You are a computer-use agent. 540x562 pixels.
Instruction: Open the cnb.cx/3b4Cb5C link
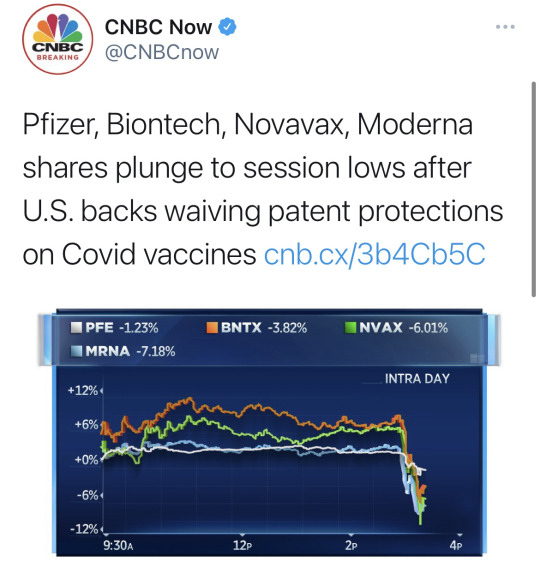point(374,254)
